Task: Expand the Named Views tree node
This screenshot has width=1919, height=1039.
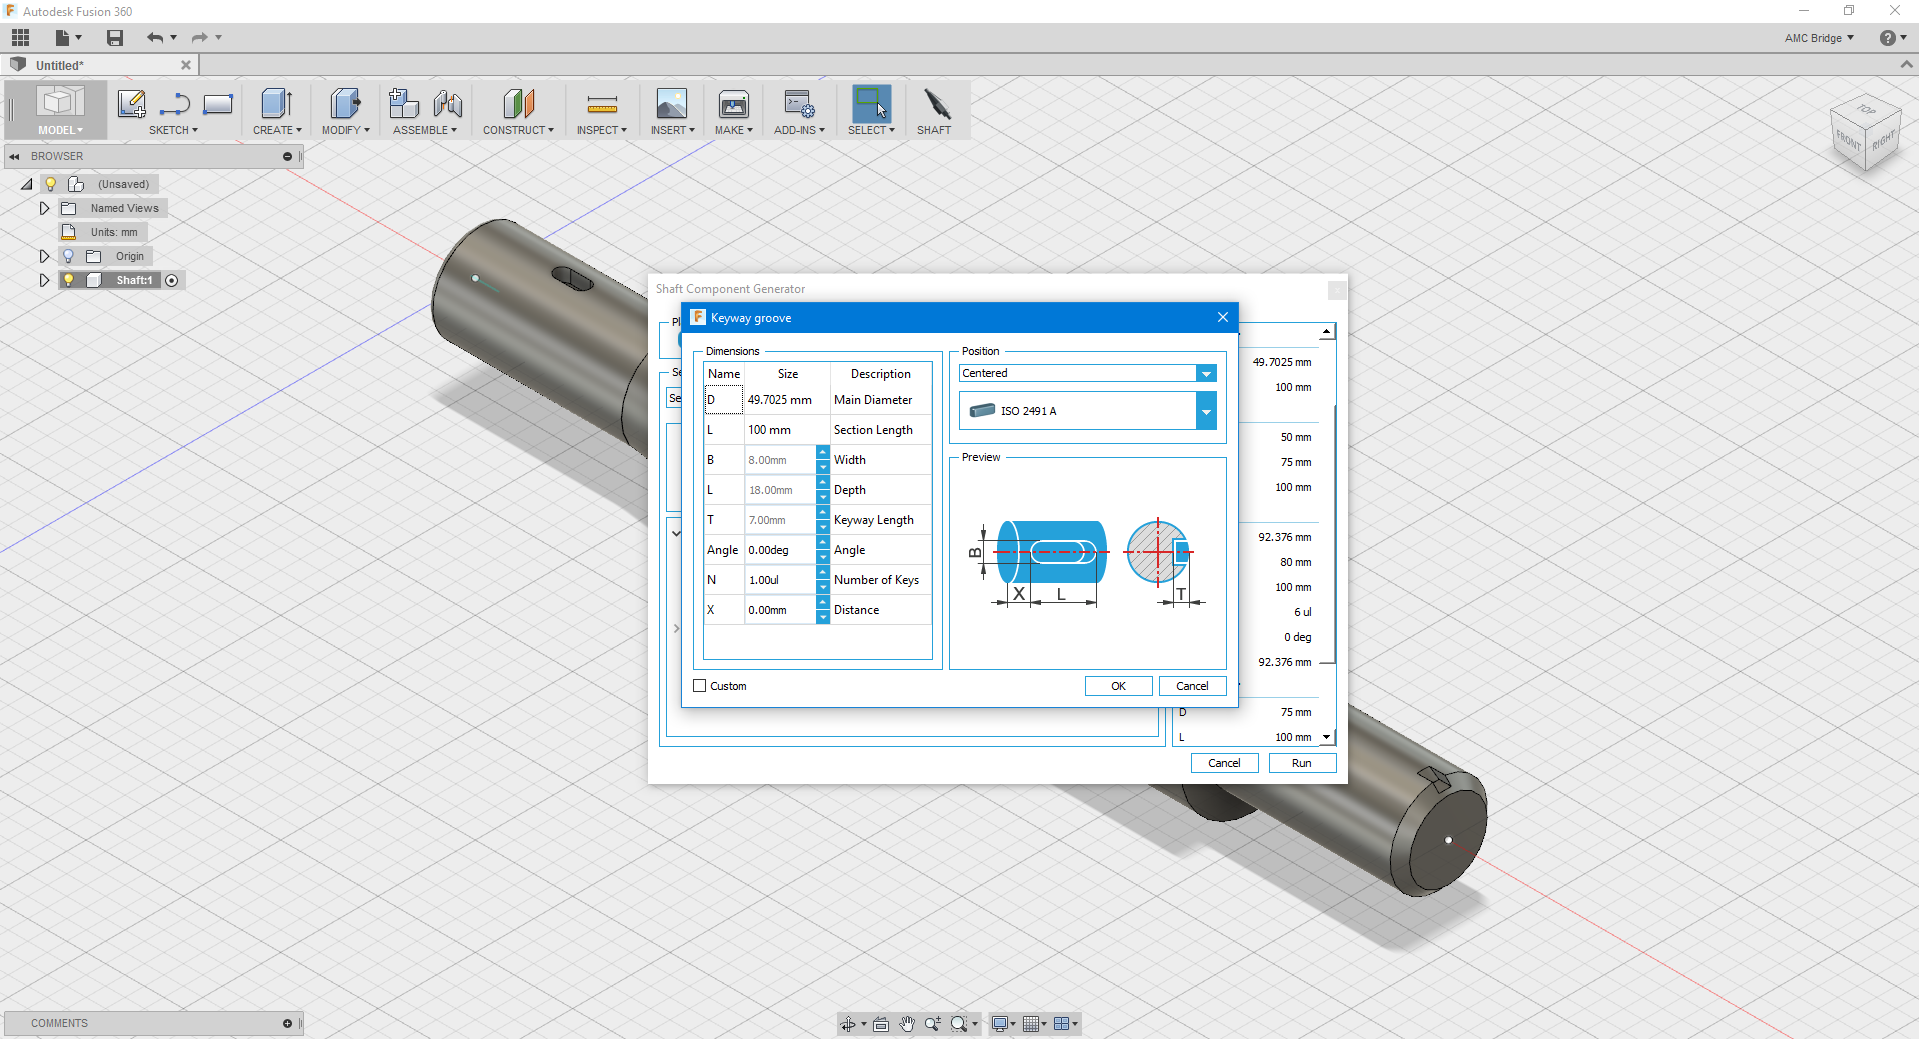Action: [x=44, y=208]
